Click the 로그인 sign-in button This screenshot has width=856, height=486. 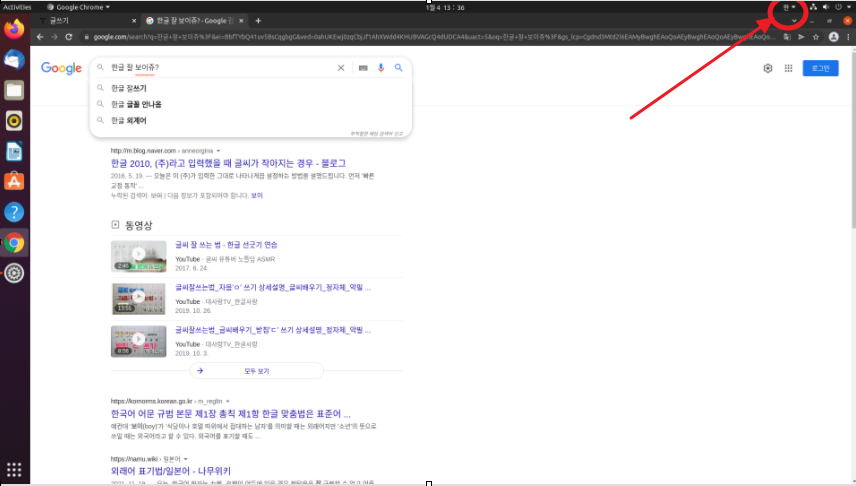[820, 68]
